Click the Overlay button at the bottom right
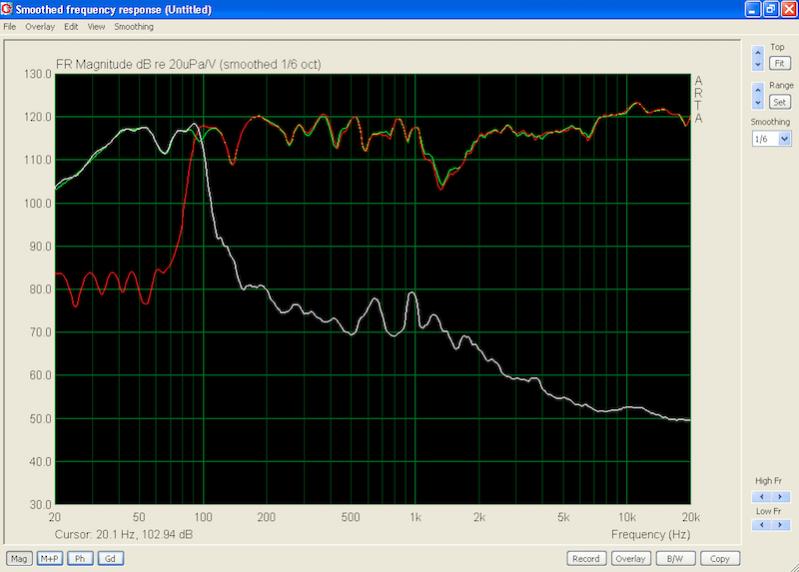The image size is (799, 572). (x=630, y=559)
